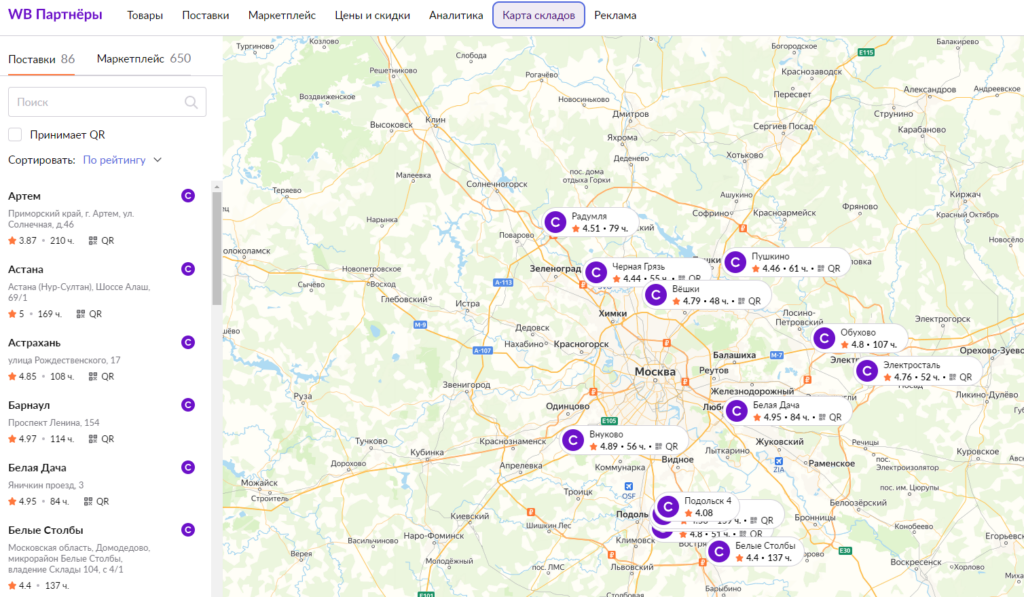
Task: Select the Черная Грязь warehouse marker on map
Action: [x=596, y=272]
